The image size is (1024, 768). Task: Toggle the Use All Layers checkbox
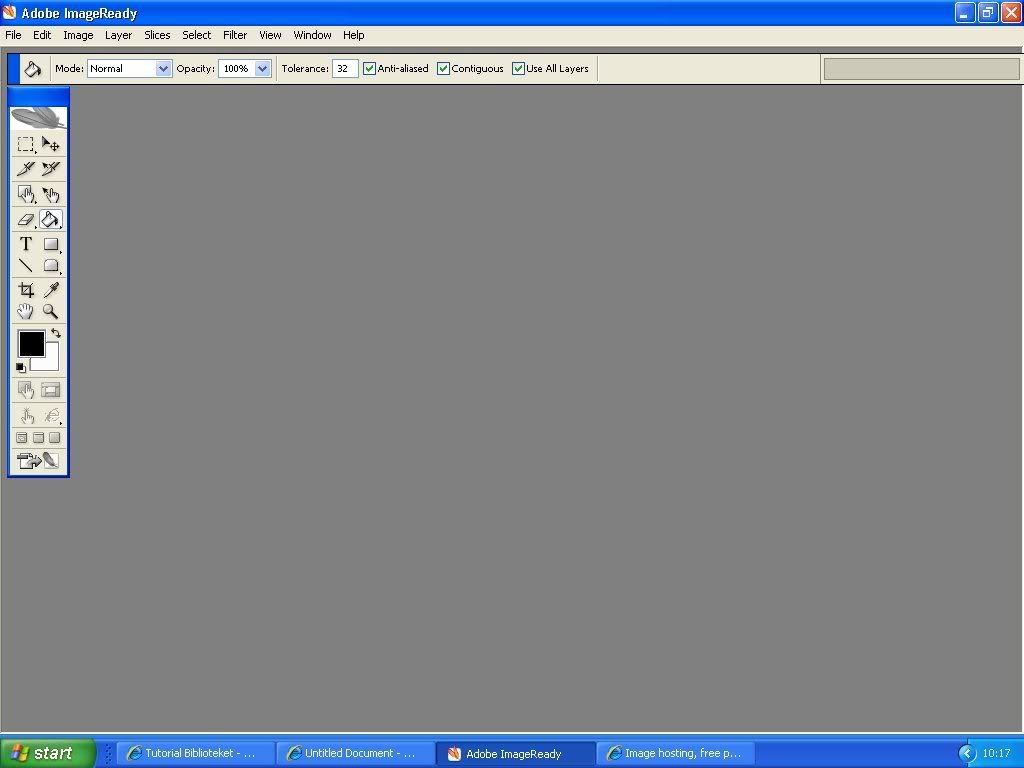518,69
